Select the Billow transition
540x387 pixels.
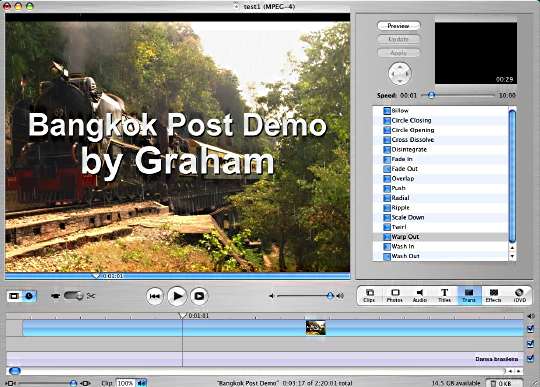440,111
